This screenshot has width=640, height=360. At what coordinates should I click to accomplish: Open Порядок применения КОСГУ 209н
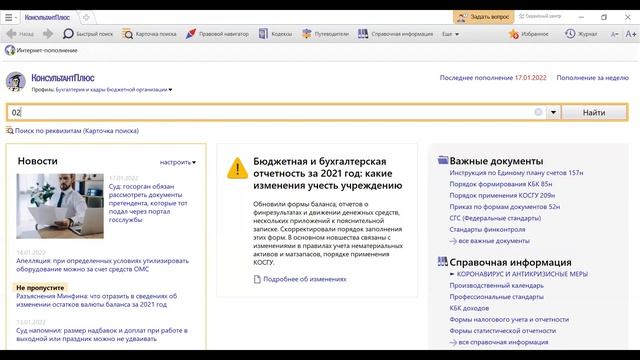click(502, 196)
